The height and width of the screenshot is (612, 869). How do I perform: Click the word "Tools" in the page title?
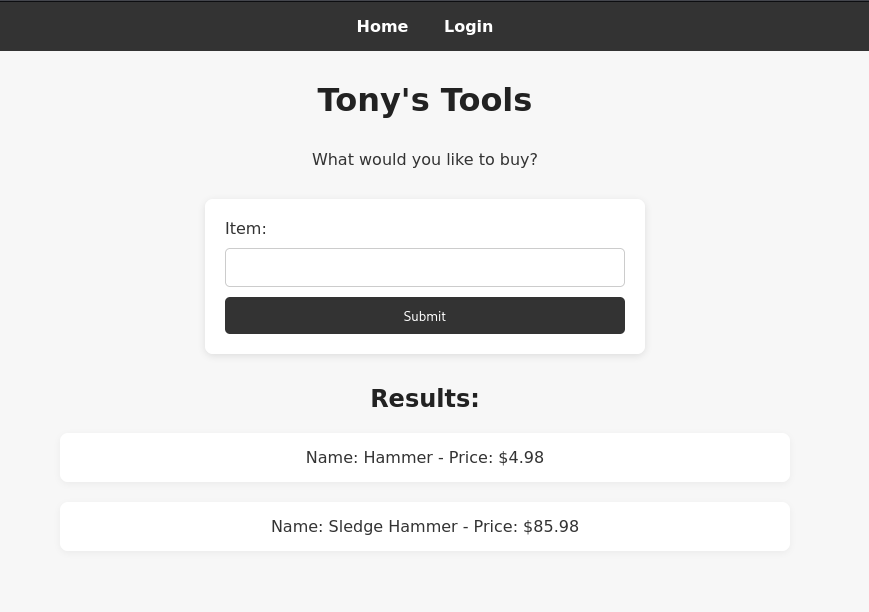[x=486, y=100]
